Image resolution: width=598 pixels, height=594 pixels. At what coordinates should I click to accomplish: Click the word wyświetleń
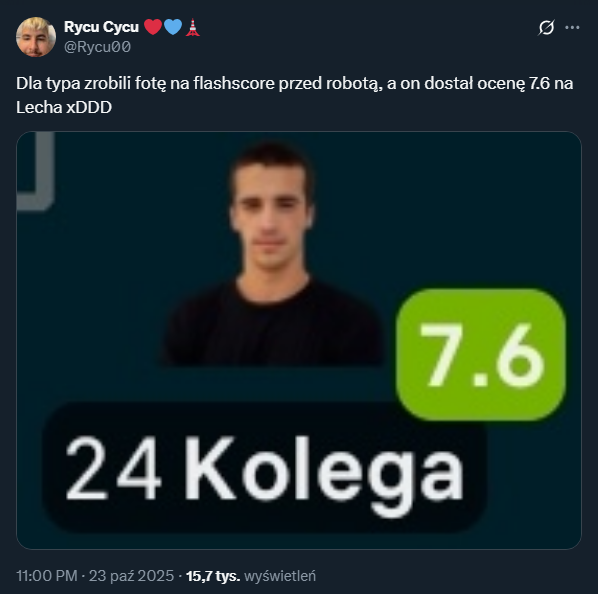coord(280,576)
